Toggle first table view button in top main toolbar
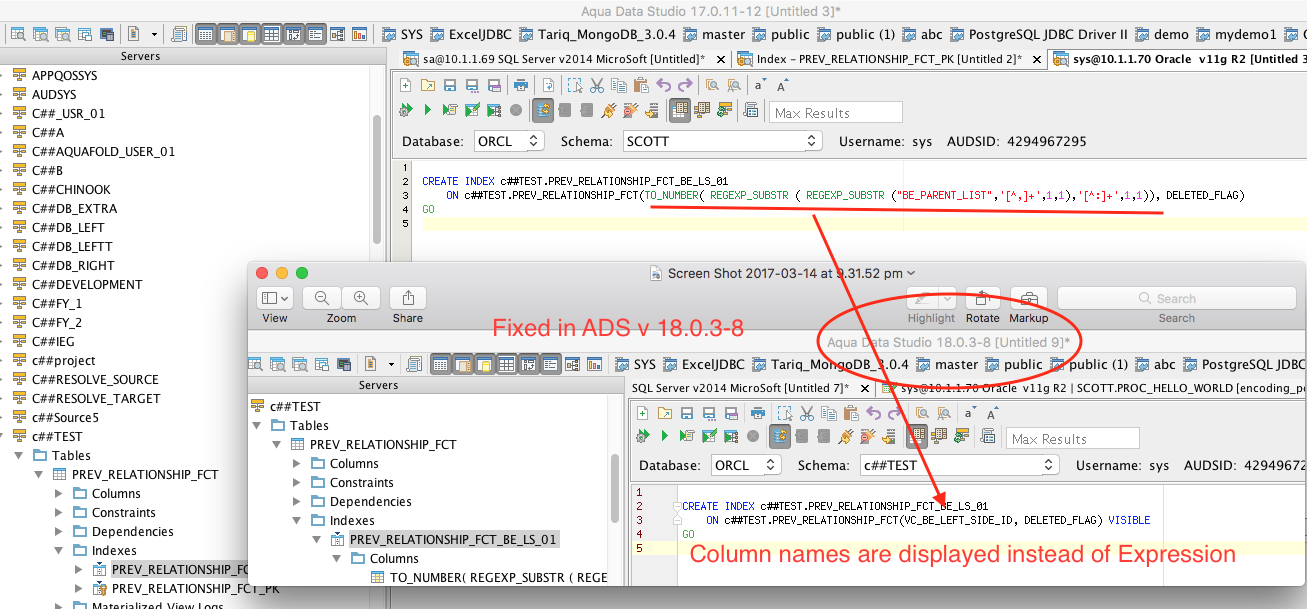This screenshot has height=609, width=1307. coord(205,33)
